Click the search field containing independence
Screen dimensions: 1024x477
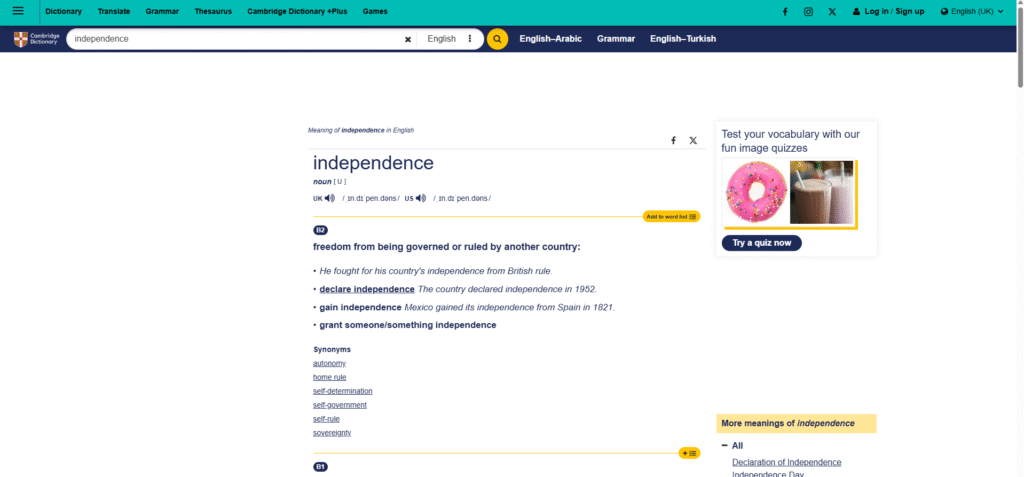point(235,39)
